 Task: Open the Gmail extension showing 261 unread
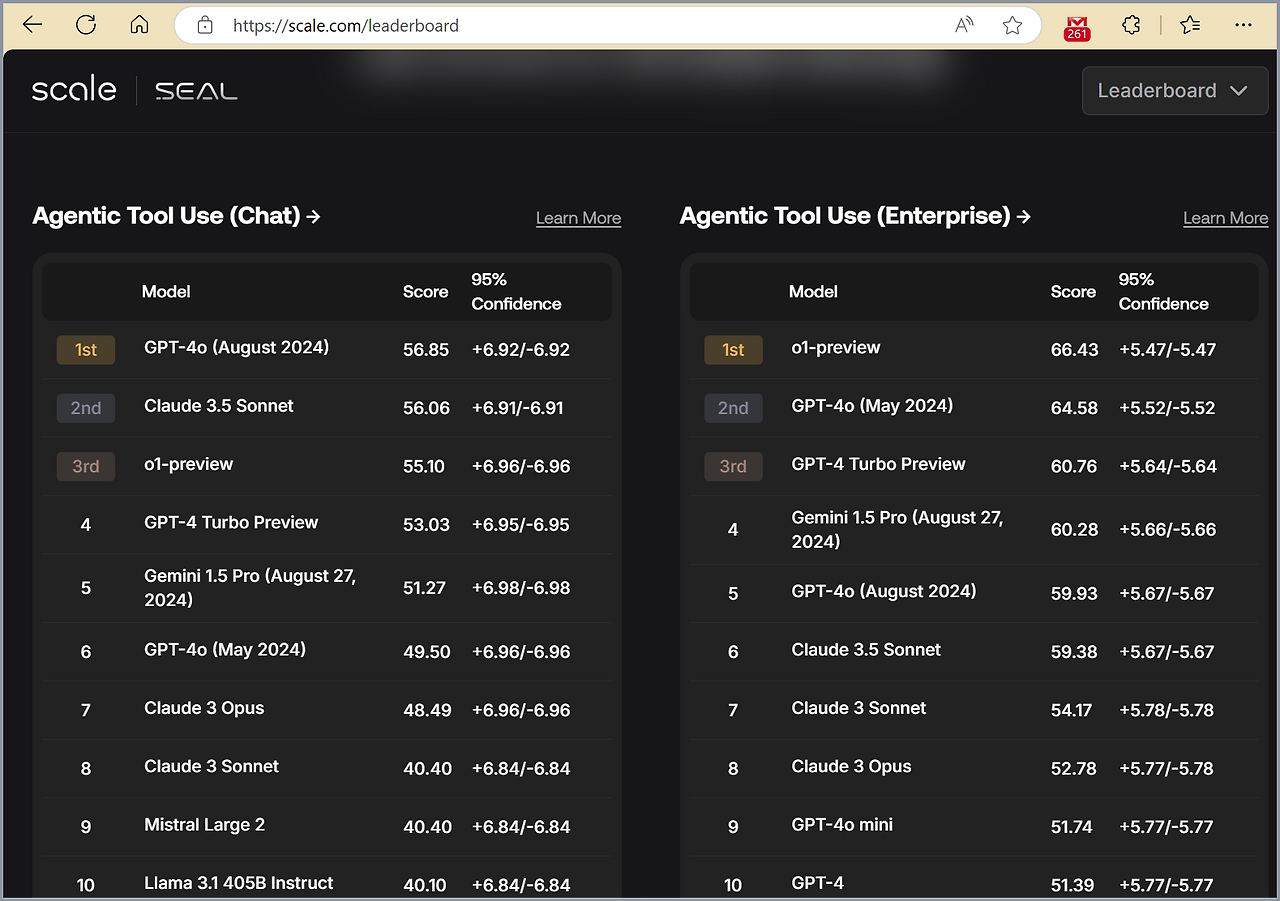point(1076,25)
